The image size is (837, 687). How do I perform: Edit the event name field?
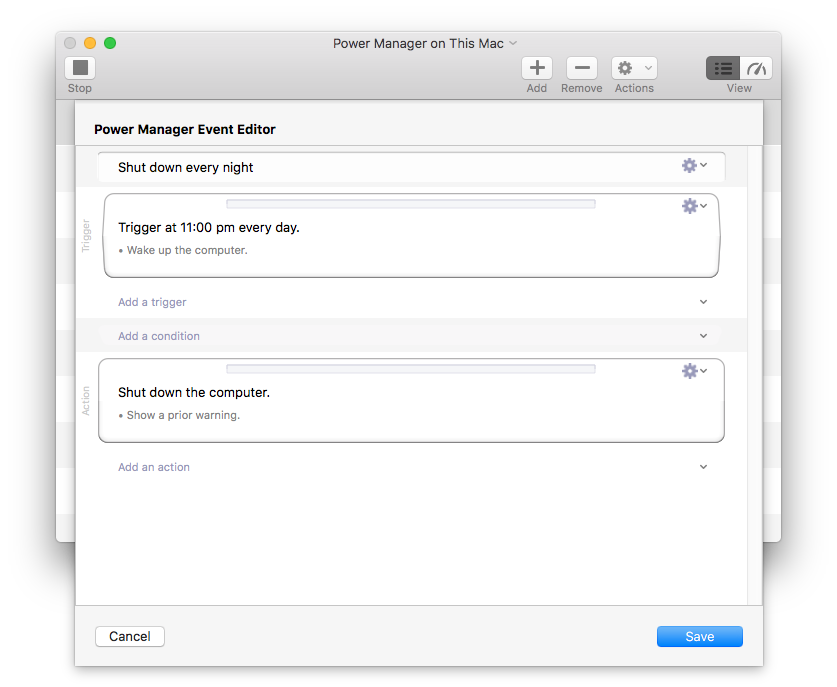tap(411, 167)
